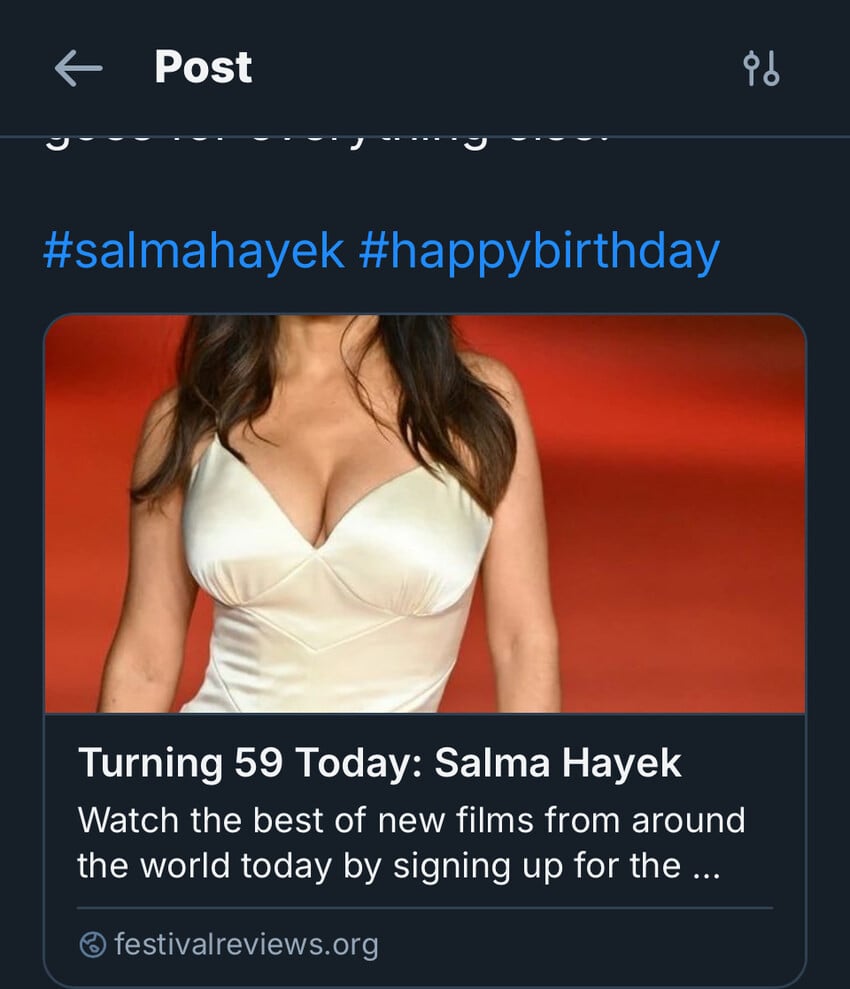
Task: Open the link card preview image
Action: [x=424, y=514]
